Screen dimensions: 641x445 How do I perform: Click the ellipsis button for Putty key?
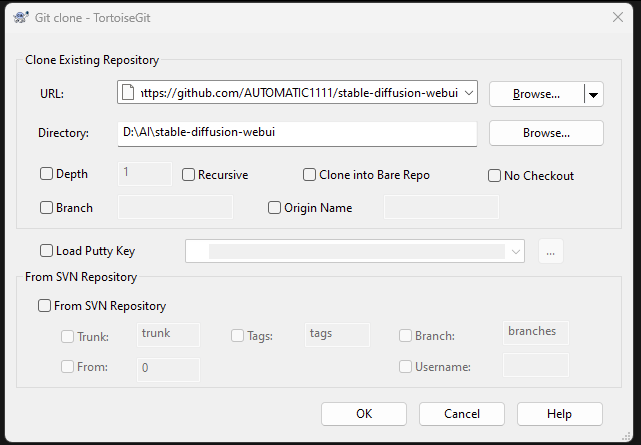coord(551,251)
